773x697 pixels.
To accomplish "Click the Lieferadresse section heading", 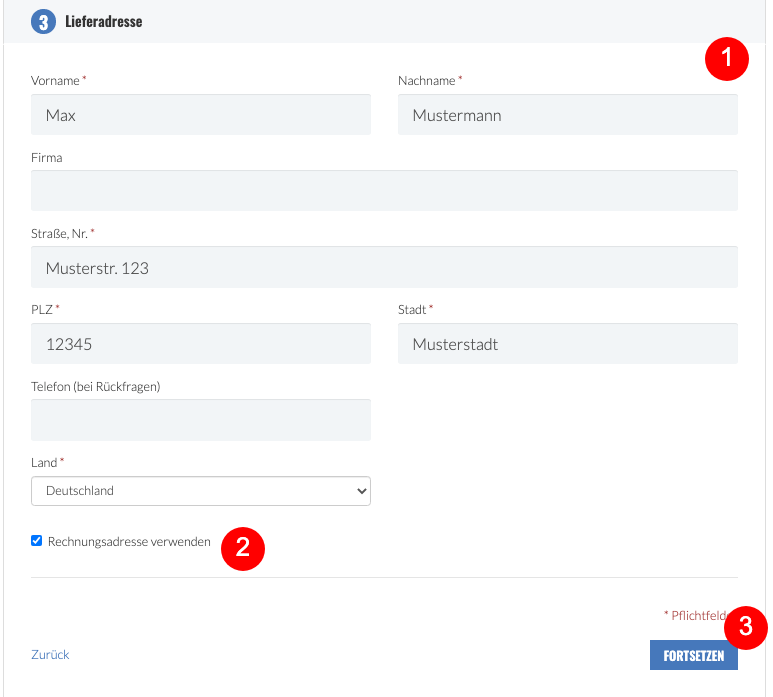I will tap(104, 22).
